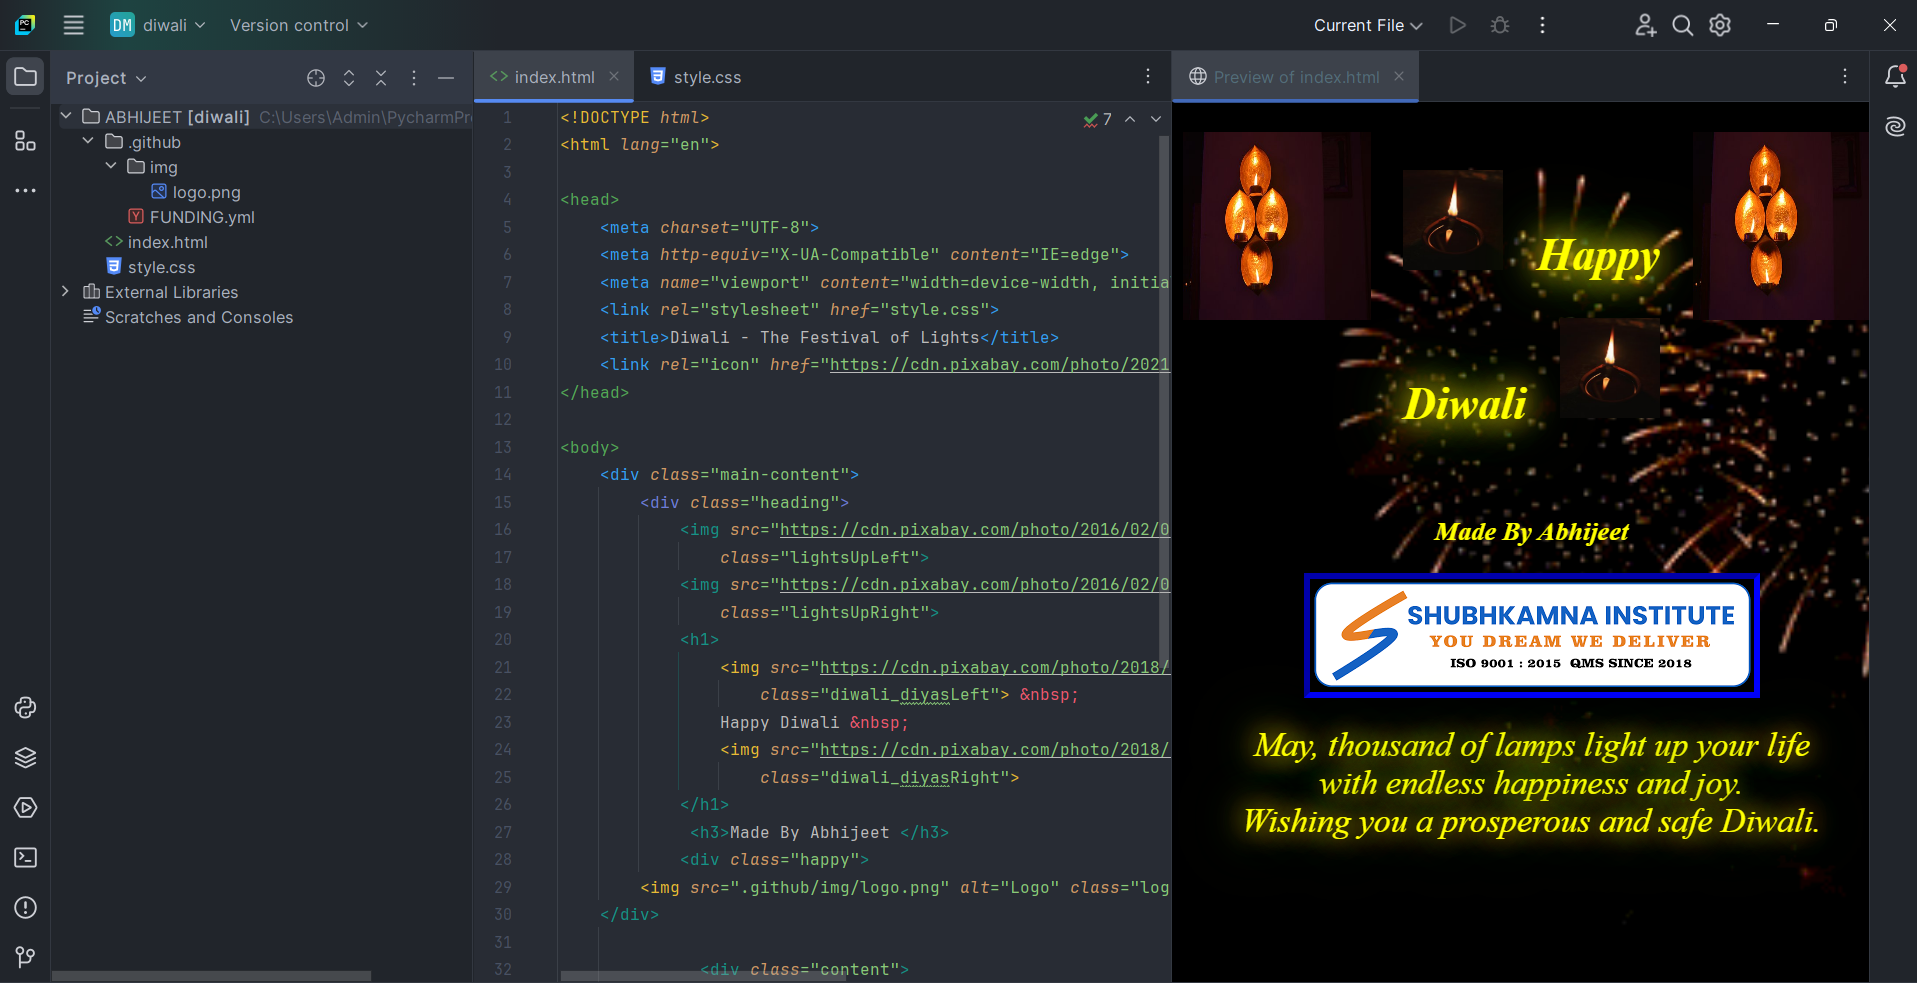Image resolution: width=1917 pixels, height=983 pixels.
Task: Click title text Diwali - The Festival of Lights
Action: click(x=825, y=338)
